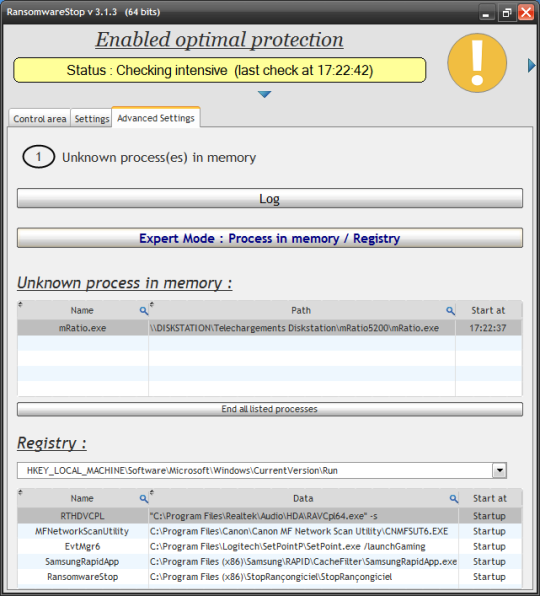This screenshot has height=596, width=540.
Task: Select the RansomwareStop registry entry
Action: pyautogui.click(x=82, y=577)
